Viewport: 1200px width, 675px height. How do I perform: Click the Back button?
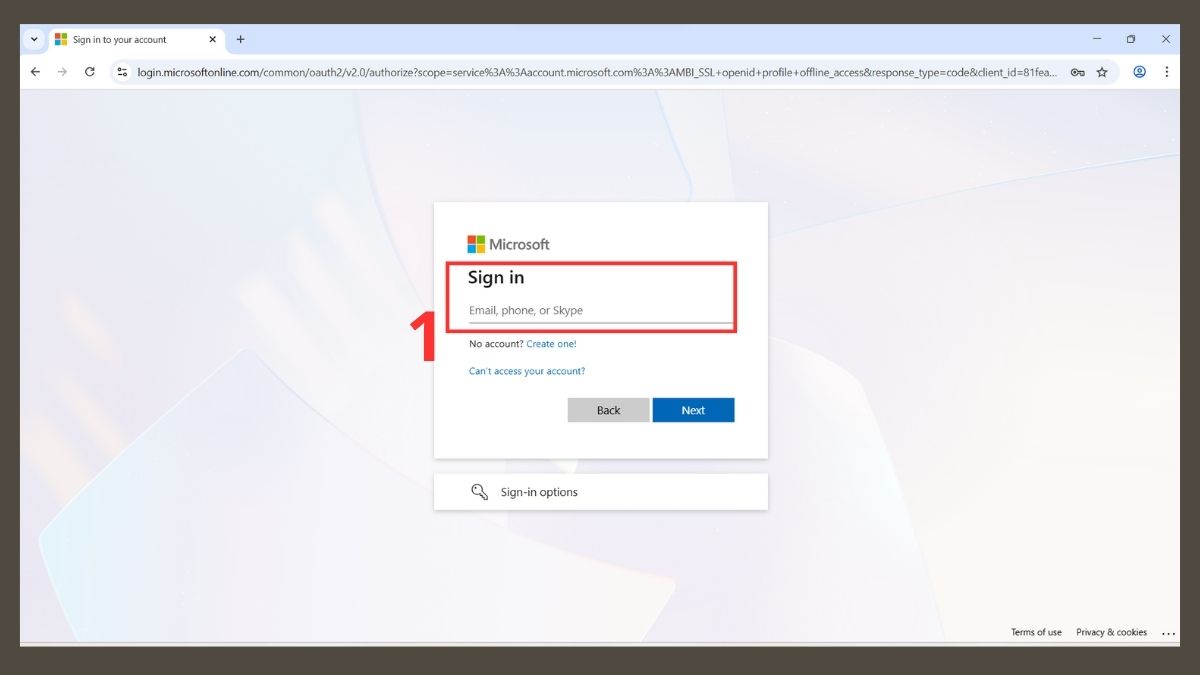(609, 410)
